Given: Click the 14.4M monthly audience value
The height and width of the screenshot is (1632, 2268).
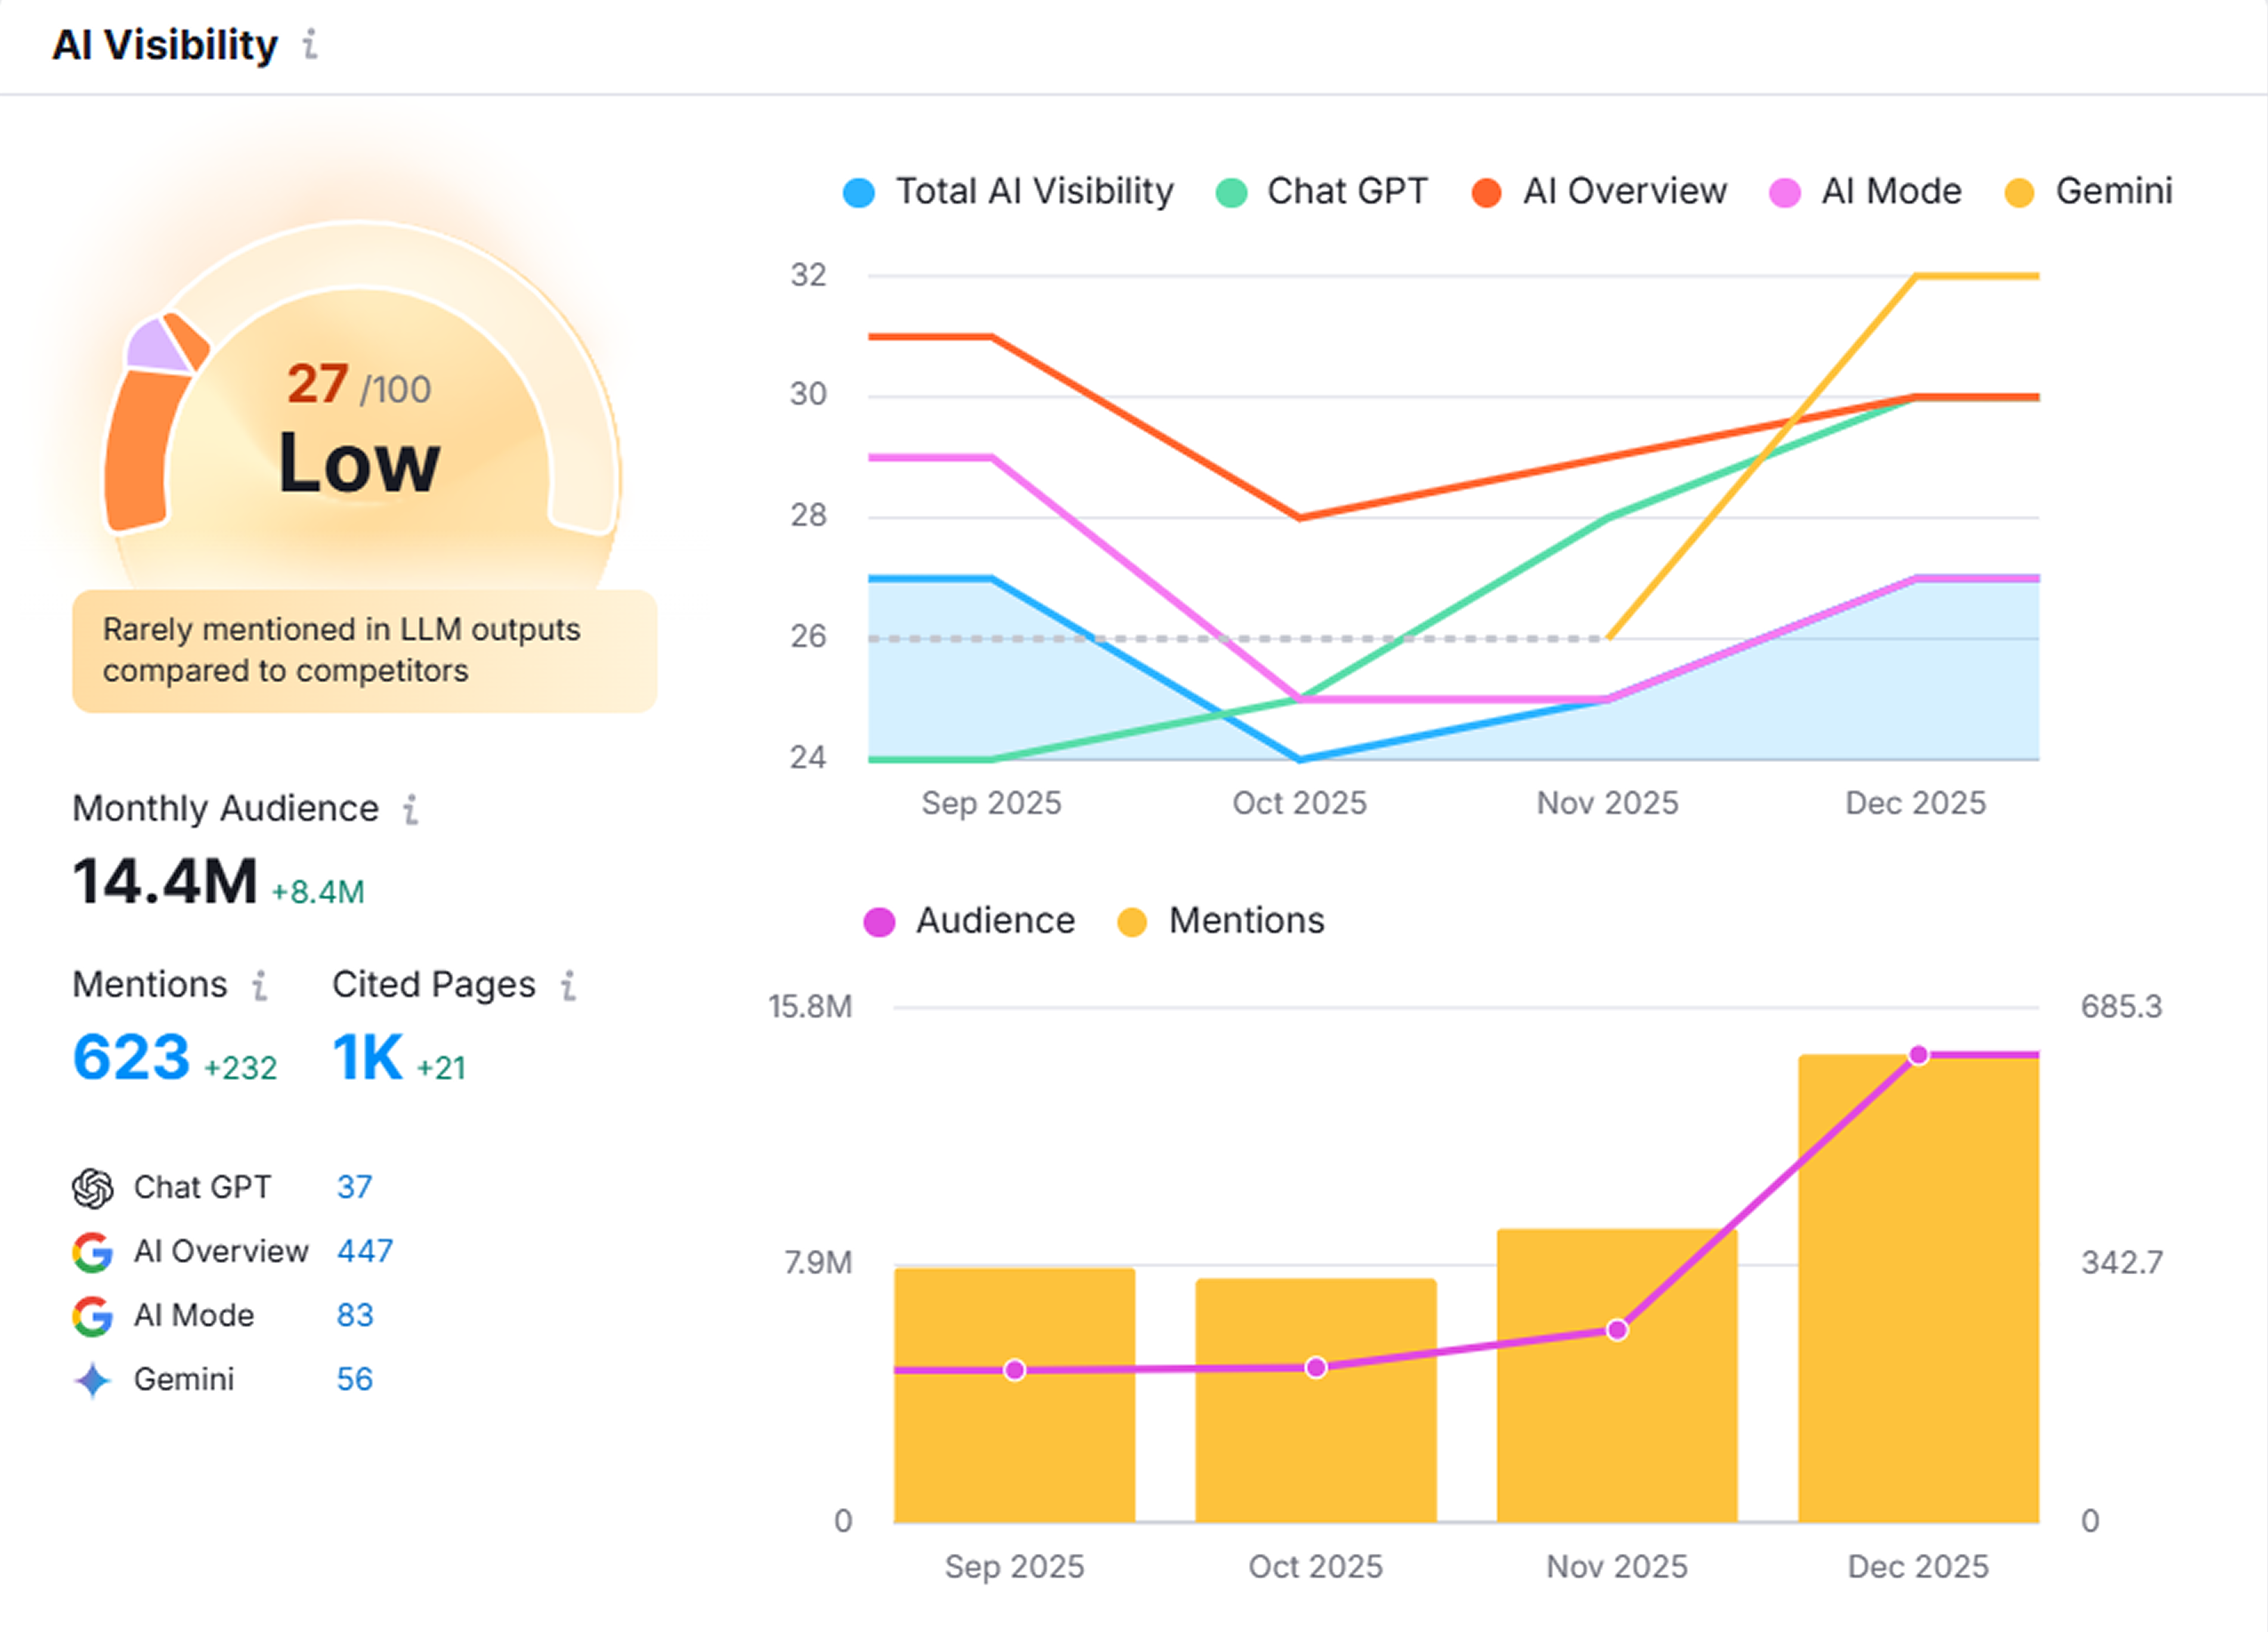Looking at the screenshot, I should pyautogui.click(x=165, y=882).
